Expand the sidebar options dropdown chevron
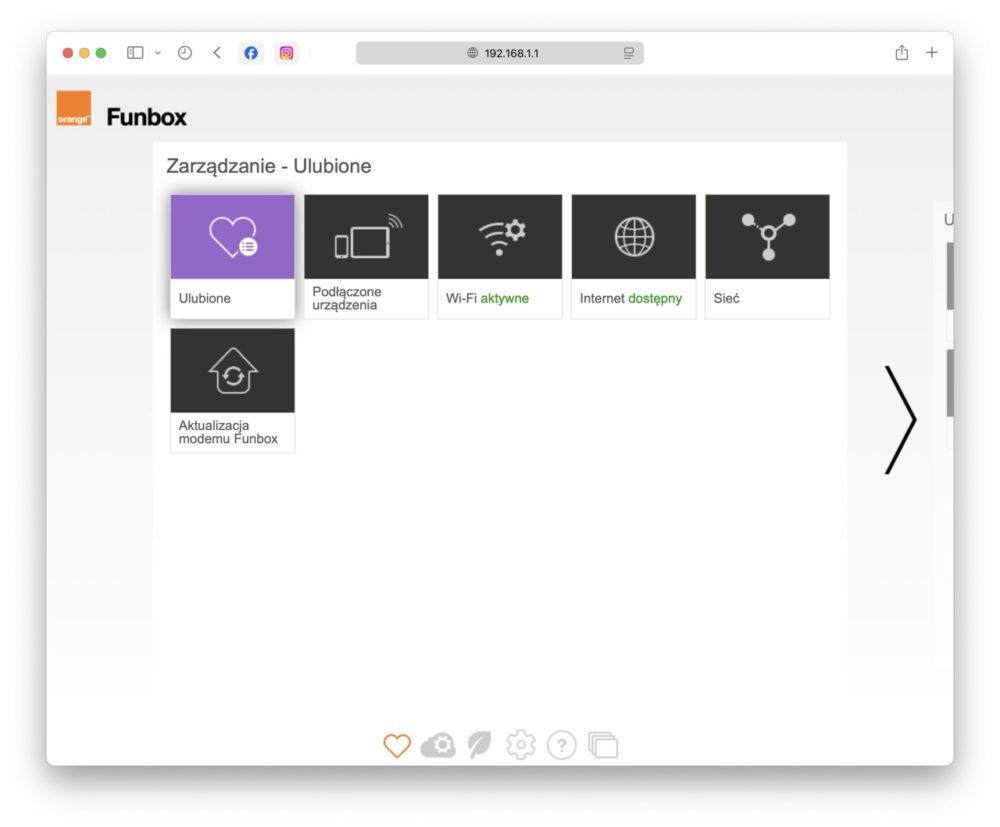Screen dimensions: 1000x827 click(158, 53)
